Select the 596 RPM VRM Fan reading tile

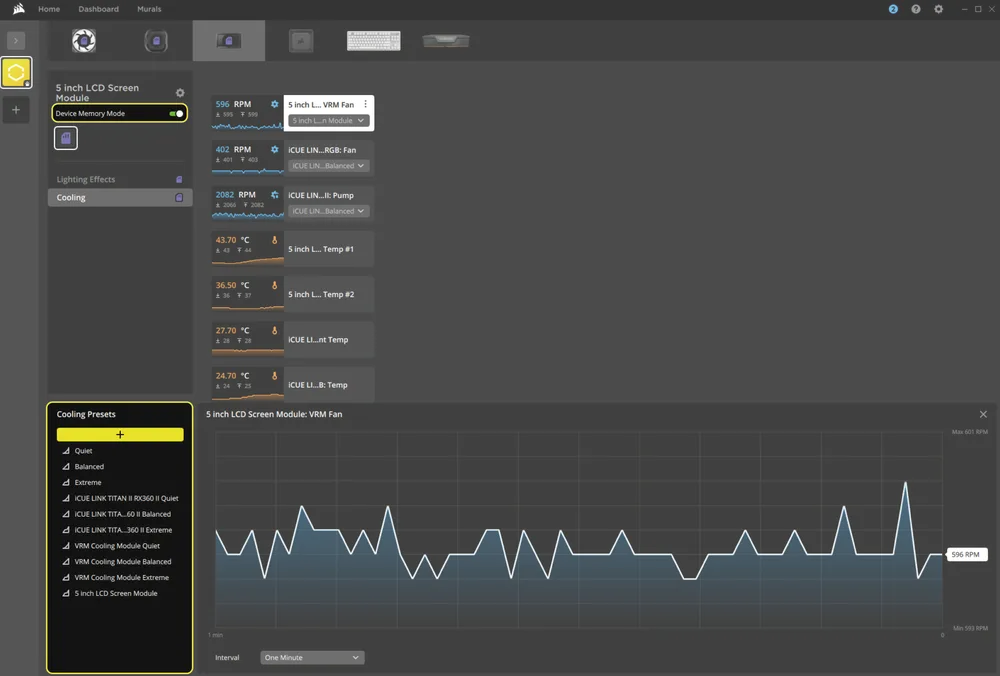[x=247, y=113]
